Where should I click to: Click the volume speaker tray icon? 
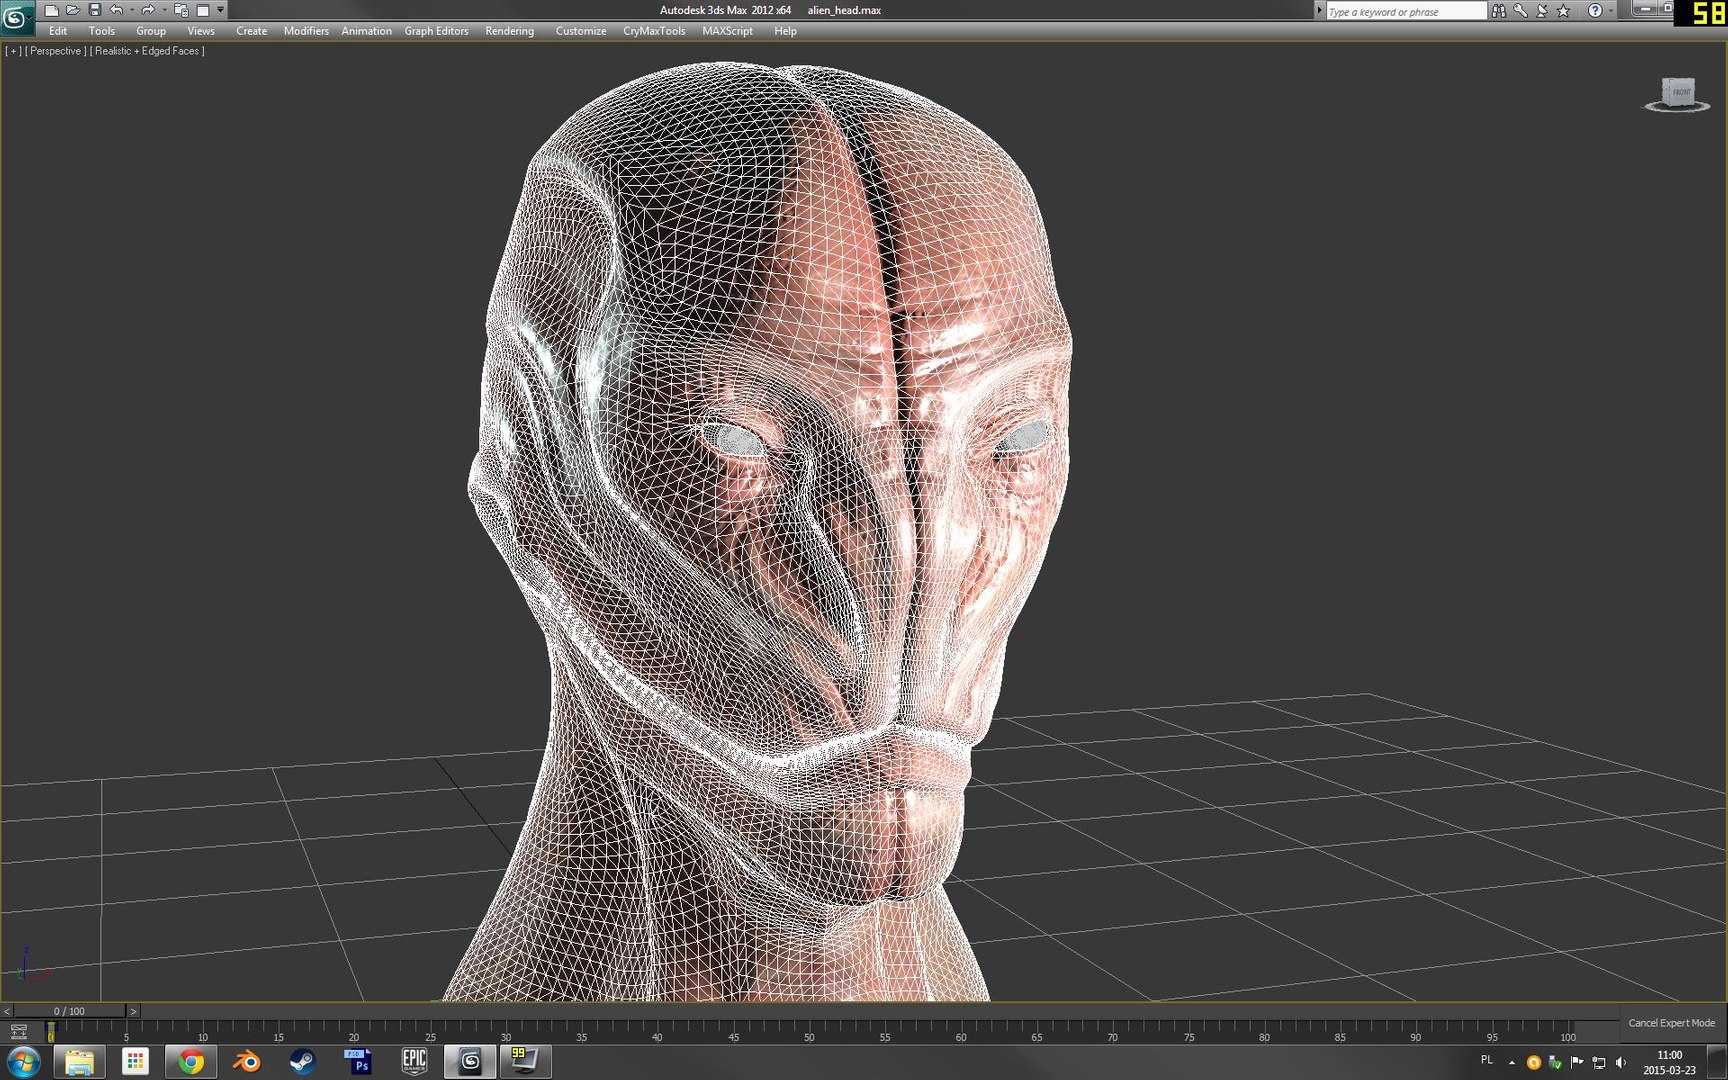tap(1621, 1062)
